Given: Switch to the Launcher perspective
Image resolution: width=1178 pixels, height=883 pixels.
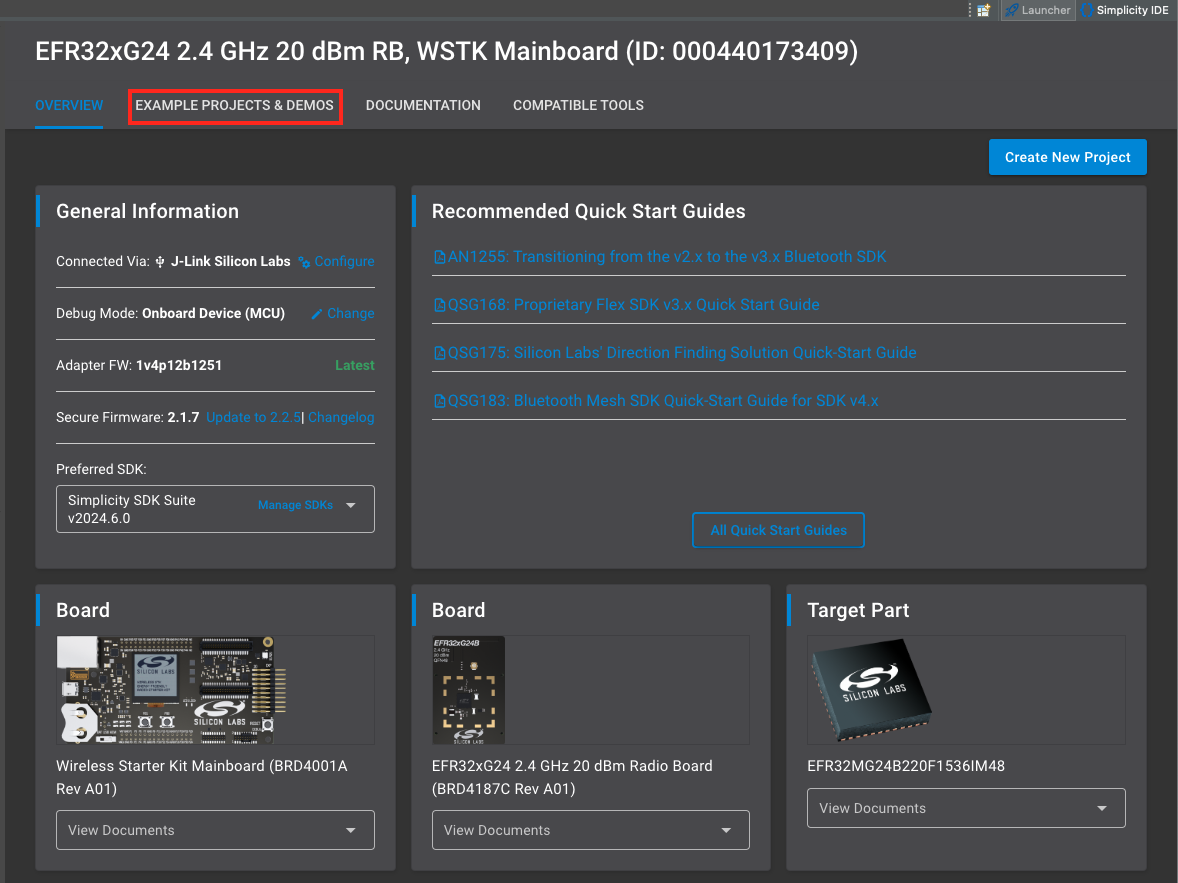Looking at the screenshot, I should pyautogui.click(x=1037, y=10).
